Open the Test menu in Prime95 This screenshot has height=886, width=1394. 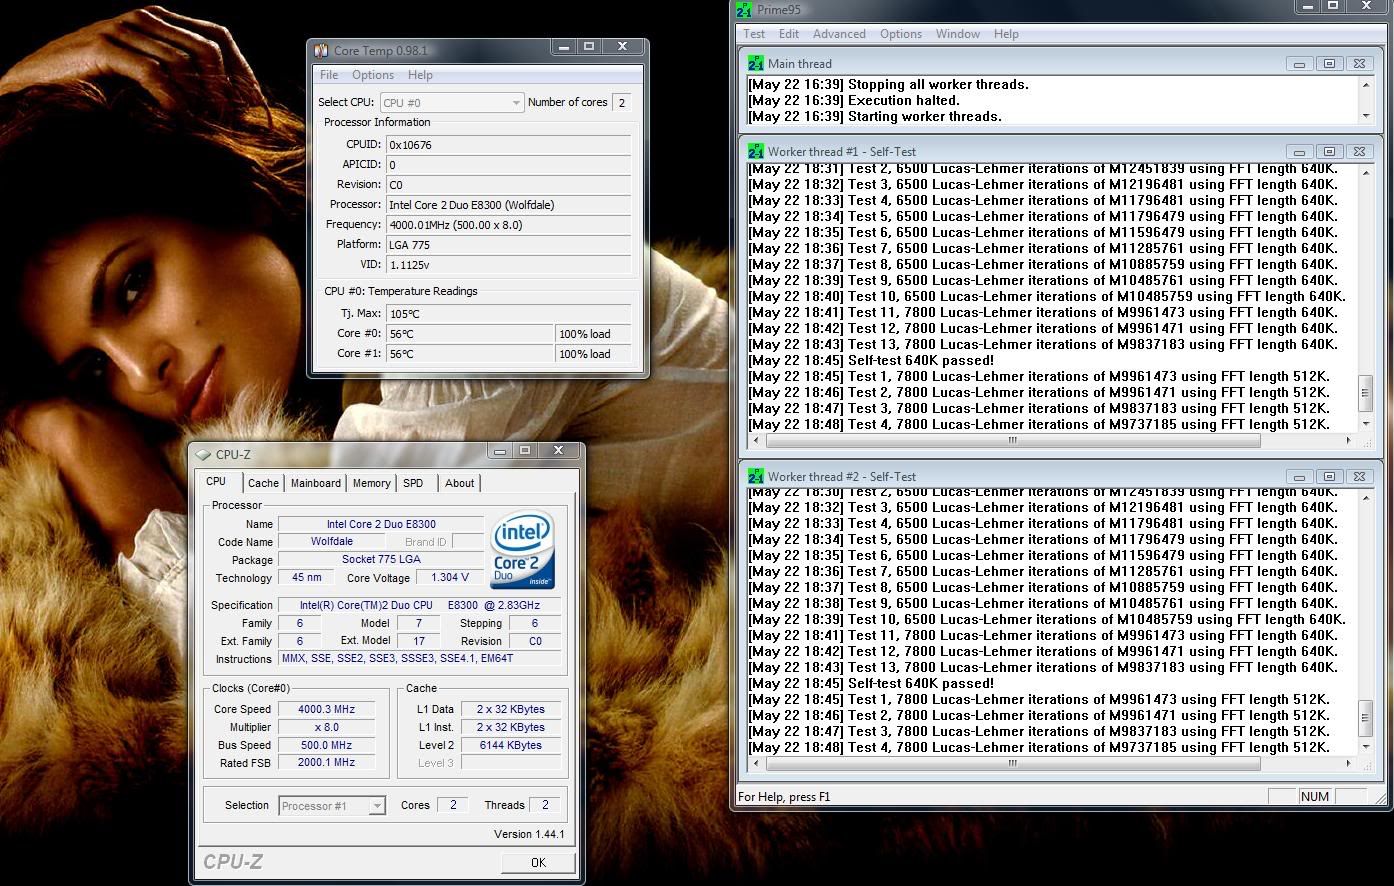click(754, 34)
